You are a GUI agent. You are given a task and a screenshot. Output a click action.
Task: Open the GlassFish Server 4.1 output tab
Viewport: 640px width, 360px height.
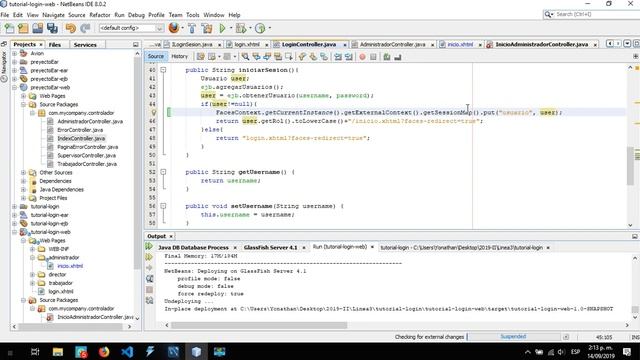(x=271, y=247)
